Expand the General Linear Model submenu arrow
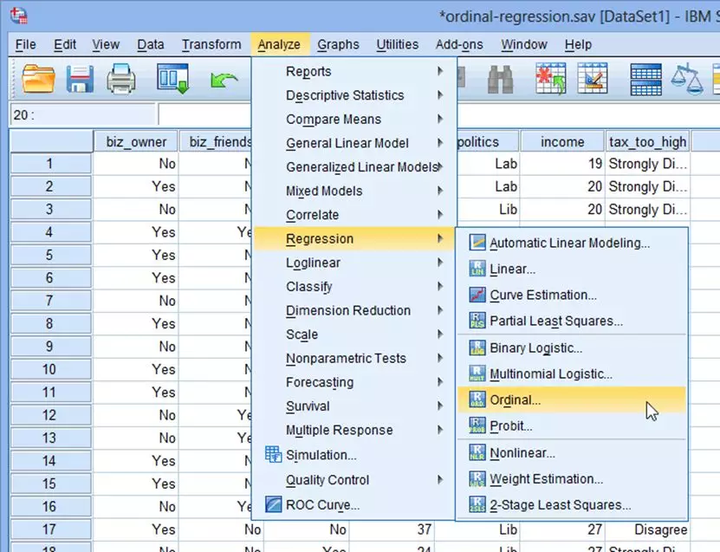The width and height of the screenshot is (720, 552). point(440,143)
